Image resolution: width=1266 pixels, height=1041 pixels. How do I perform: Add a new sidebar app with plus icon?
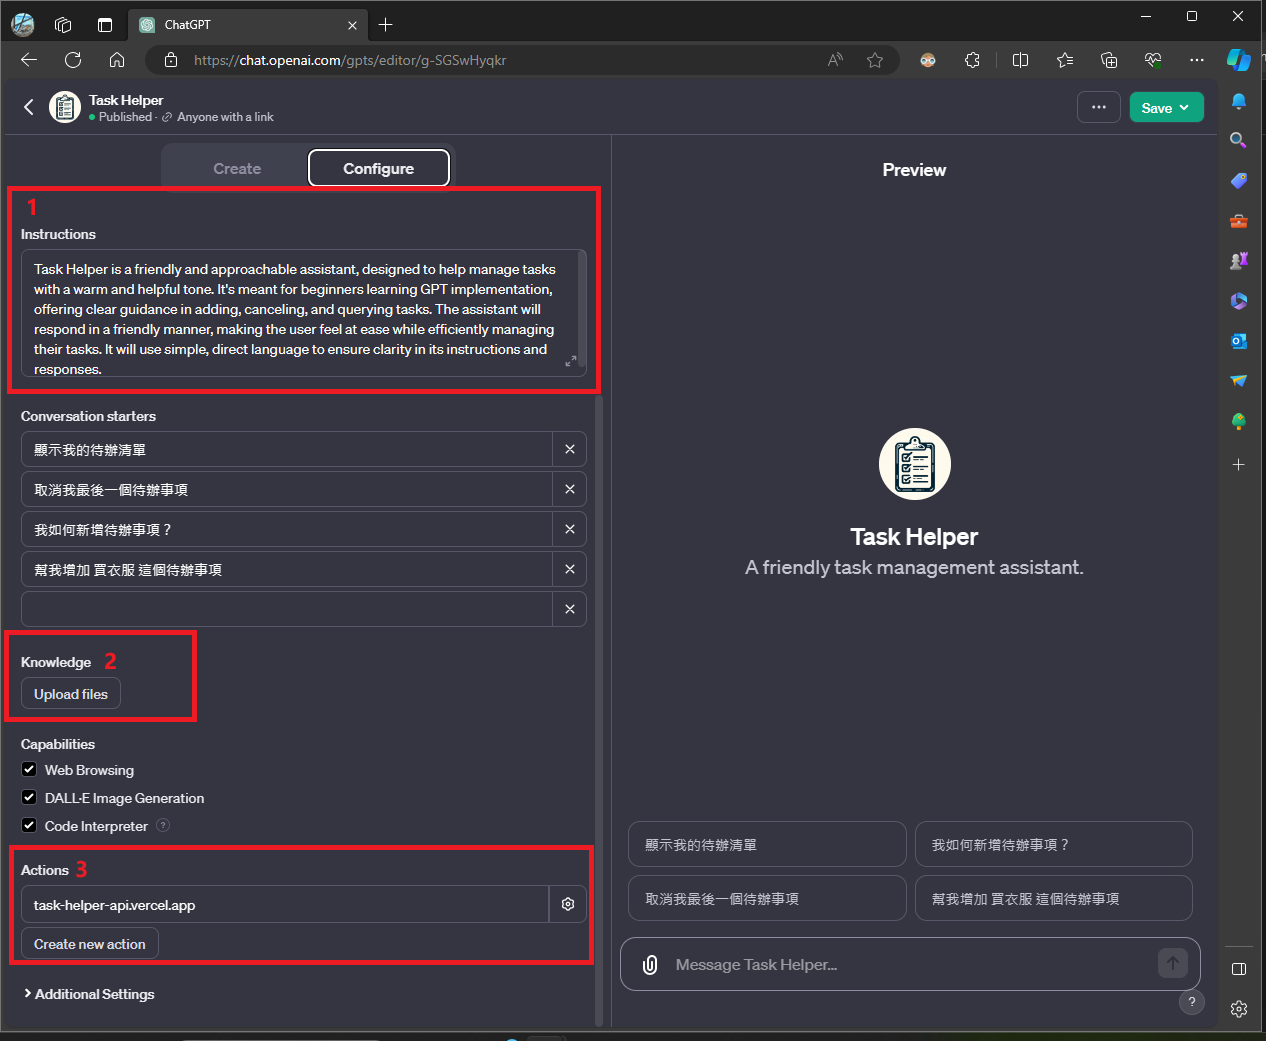click(x=1239, y=465)
